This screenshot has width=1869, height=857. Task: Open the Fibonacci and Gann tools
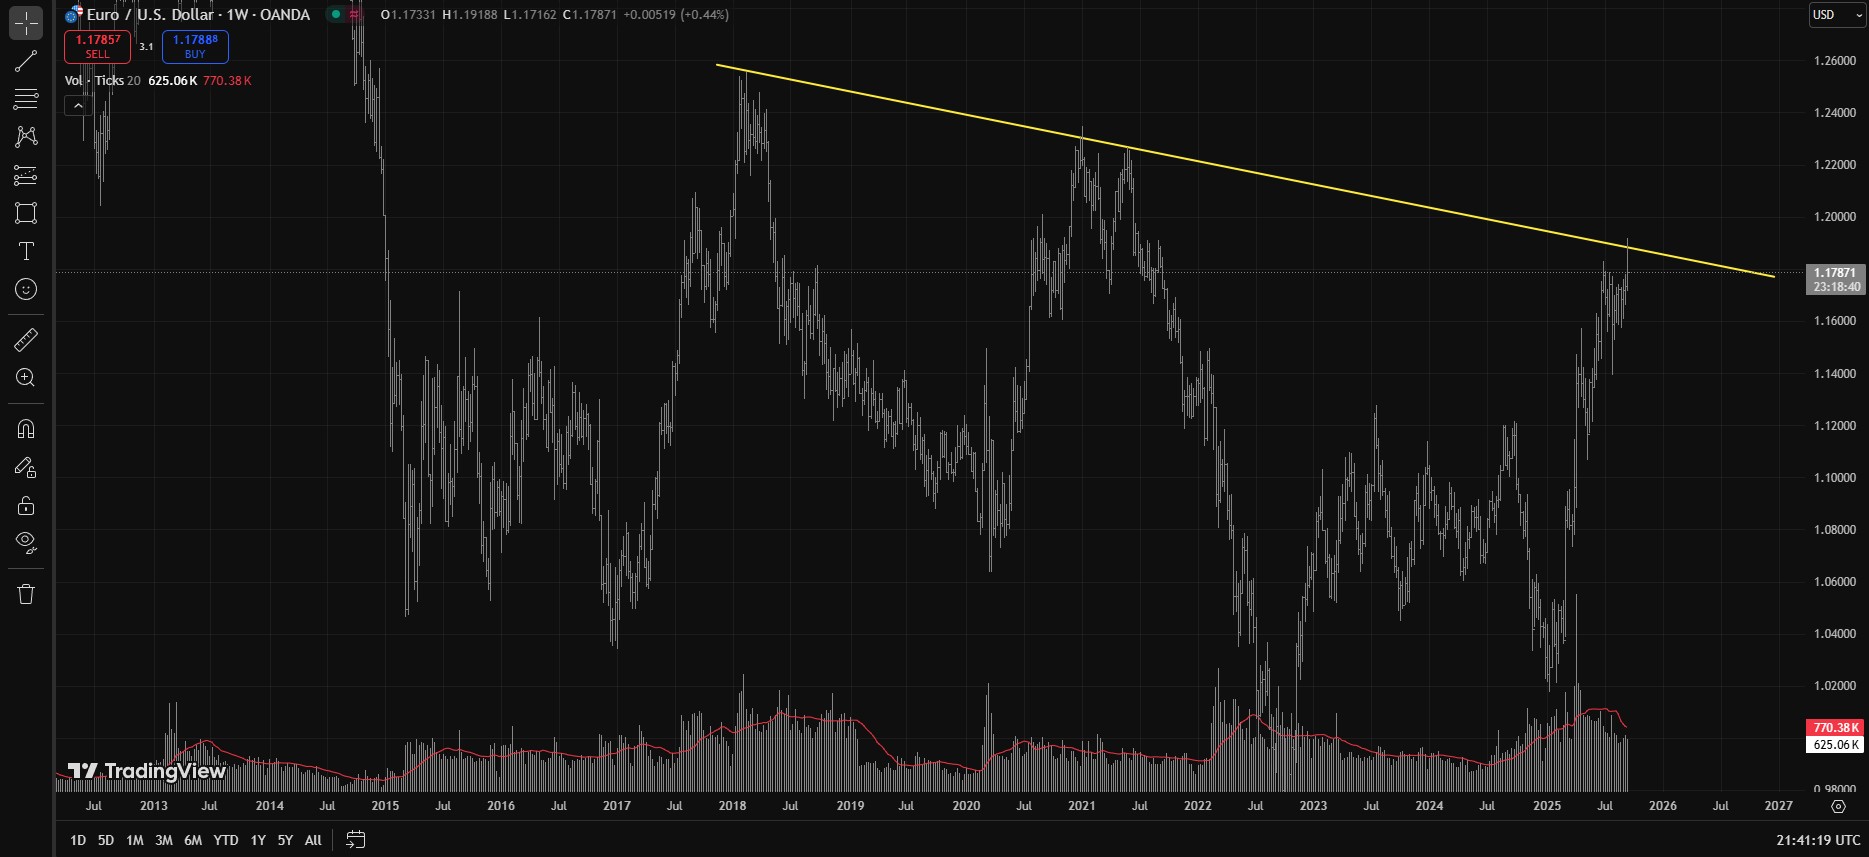click(26, 98)
